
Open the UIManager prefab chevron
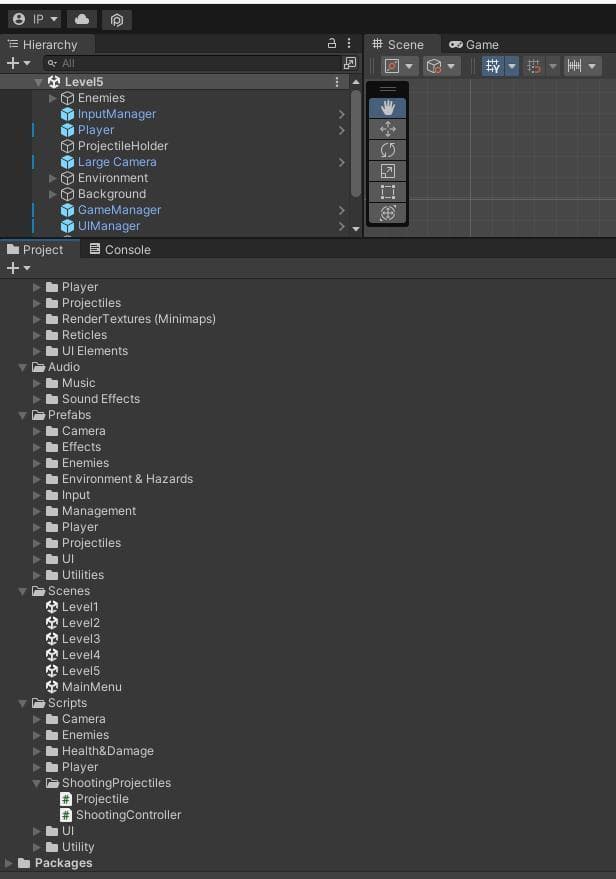coord(341,226)
